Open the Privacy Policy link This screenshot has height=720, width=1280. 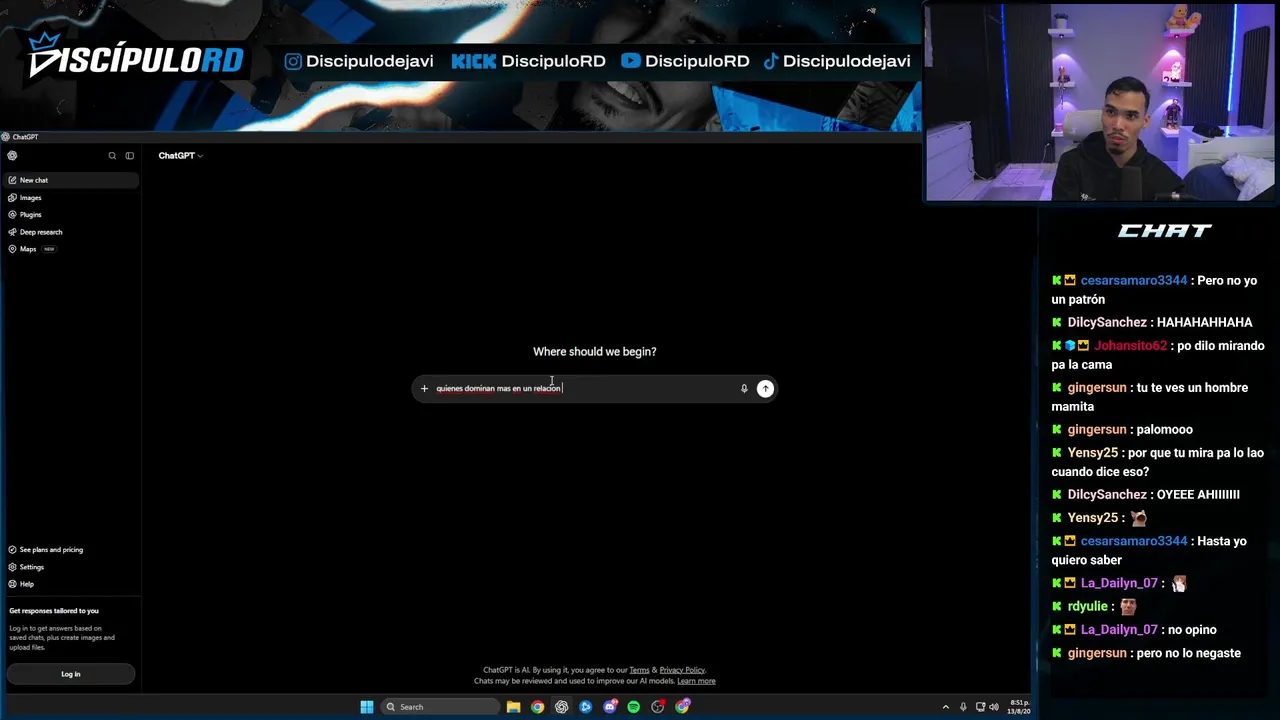(x=682, y=670)
